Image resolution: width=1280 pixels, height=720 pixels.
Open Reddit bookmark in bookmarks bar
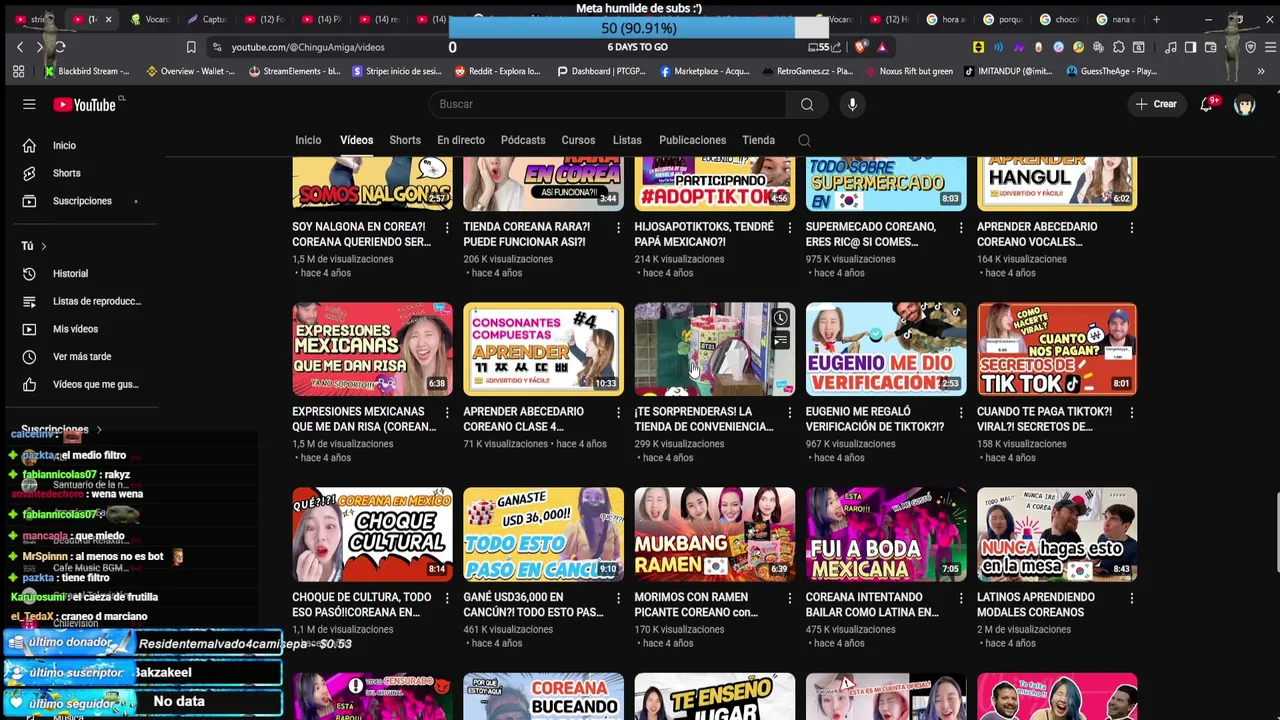pos(498,71)
